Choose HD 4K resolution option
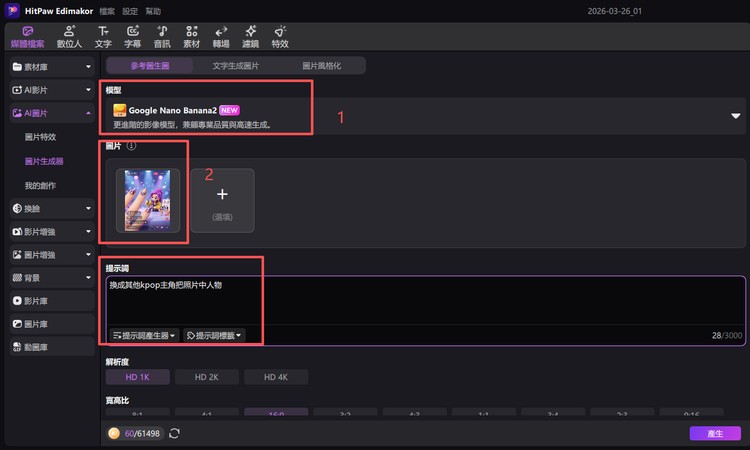Viewport: 750px width, 450px height. pyautogui.click(x=275, y=377)
